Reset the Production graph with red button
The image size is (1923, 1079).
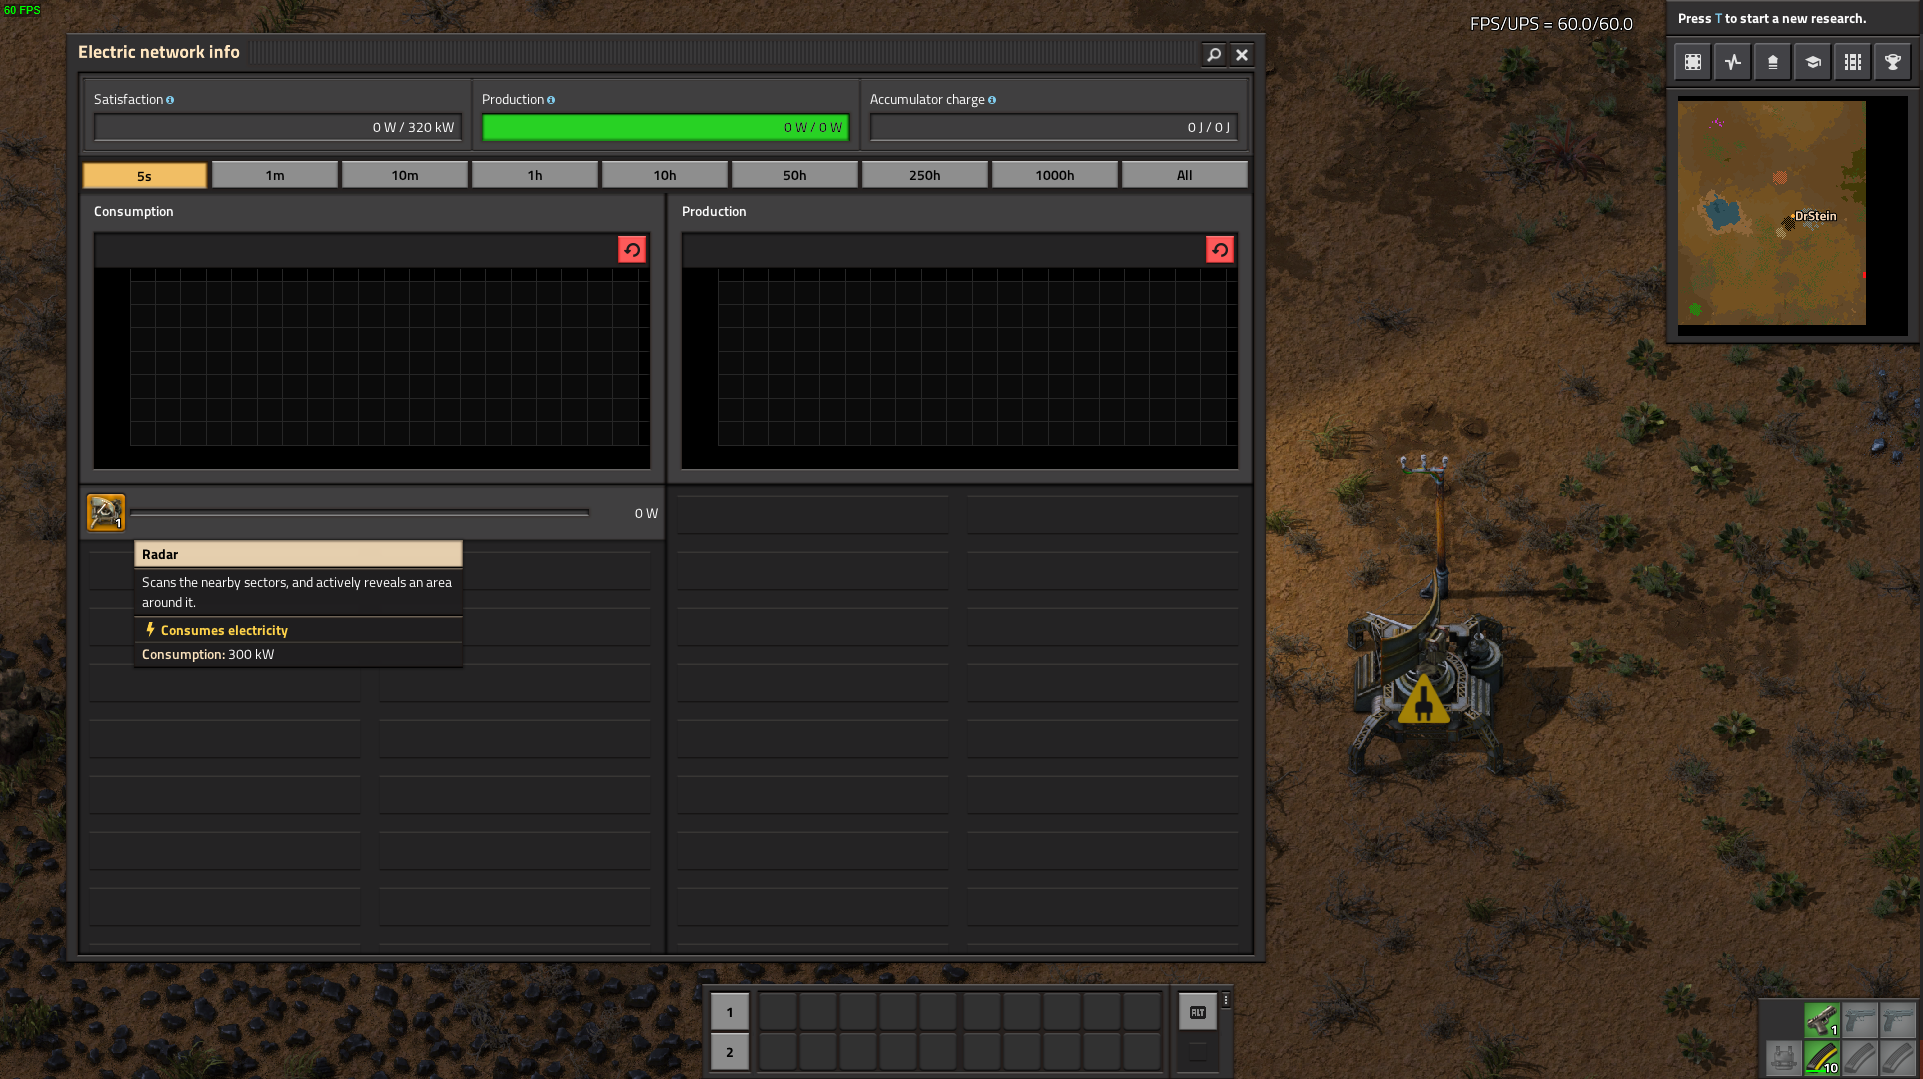click(x=1220, y=250)
